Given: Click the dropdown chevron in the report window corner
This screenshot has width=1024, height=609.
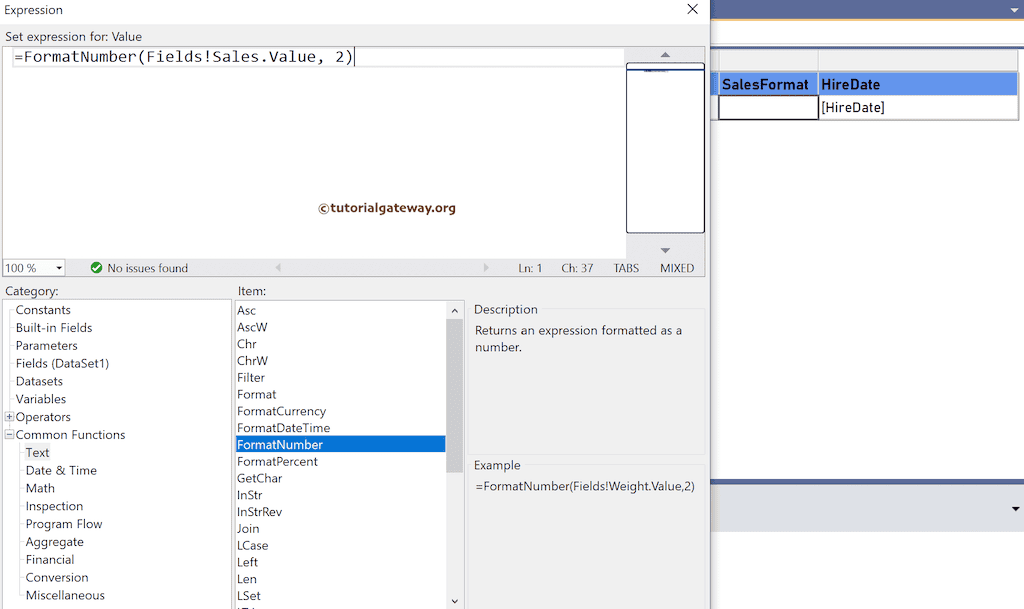Looking at the screenshot, I should coord(1013,9).
